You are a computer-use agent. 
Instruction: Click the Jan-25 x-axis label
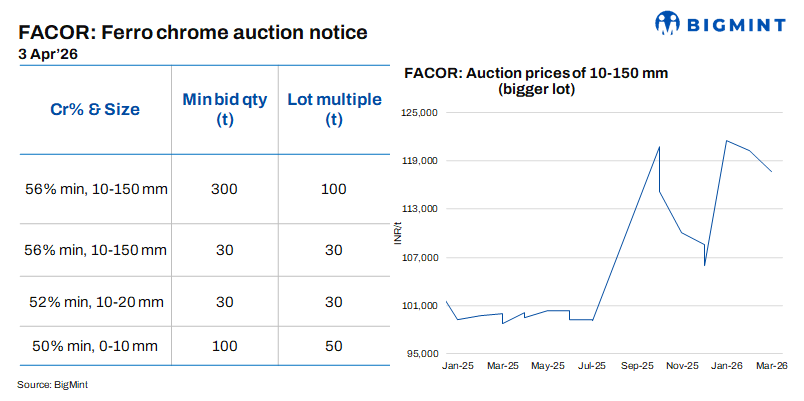(x=456, y=368)
